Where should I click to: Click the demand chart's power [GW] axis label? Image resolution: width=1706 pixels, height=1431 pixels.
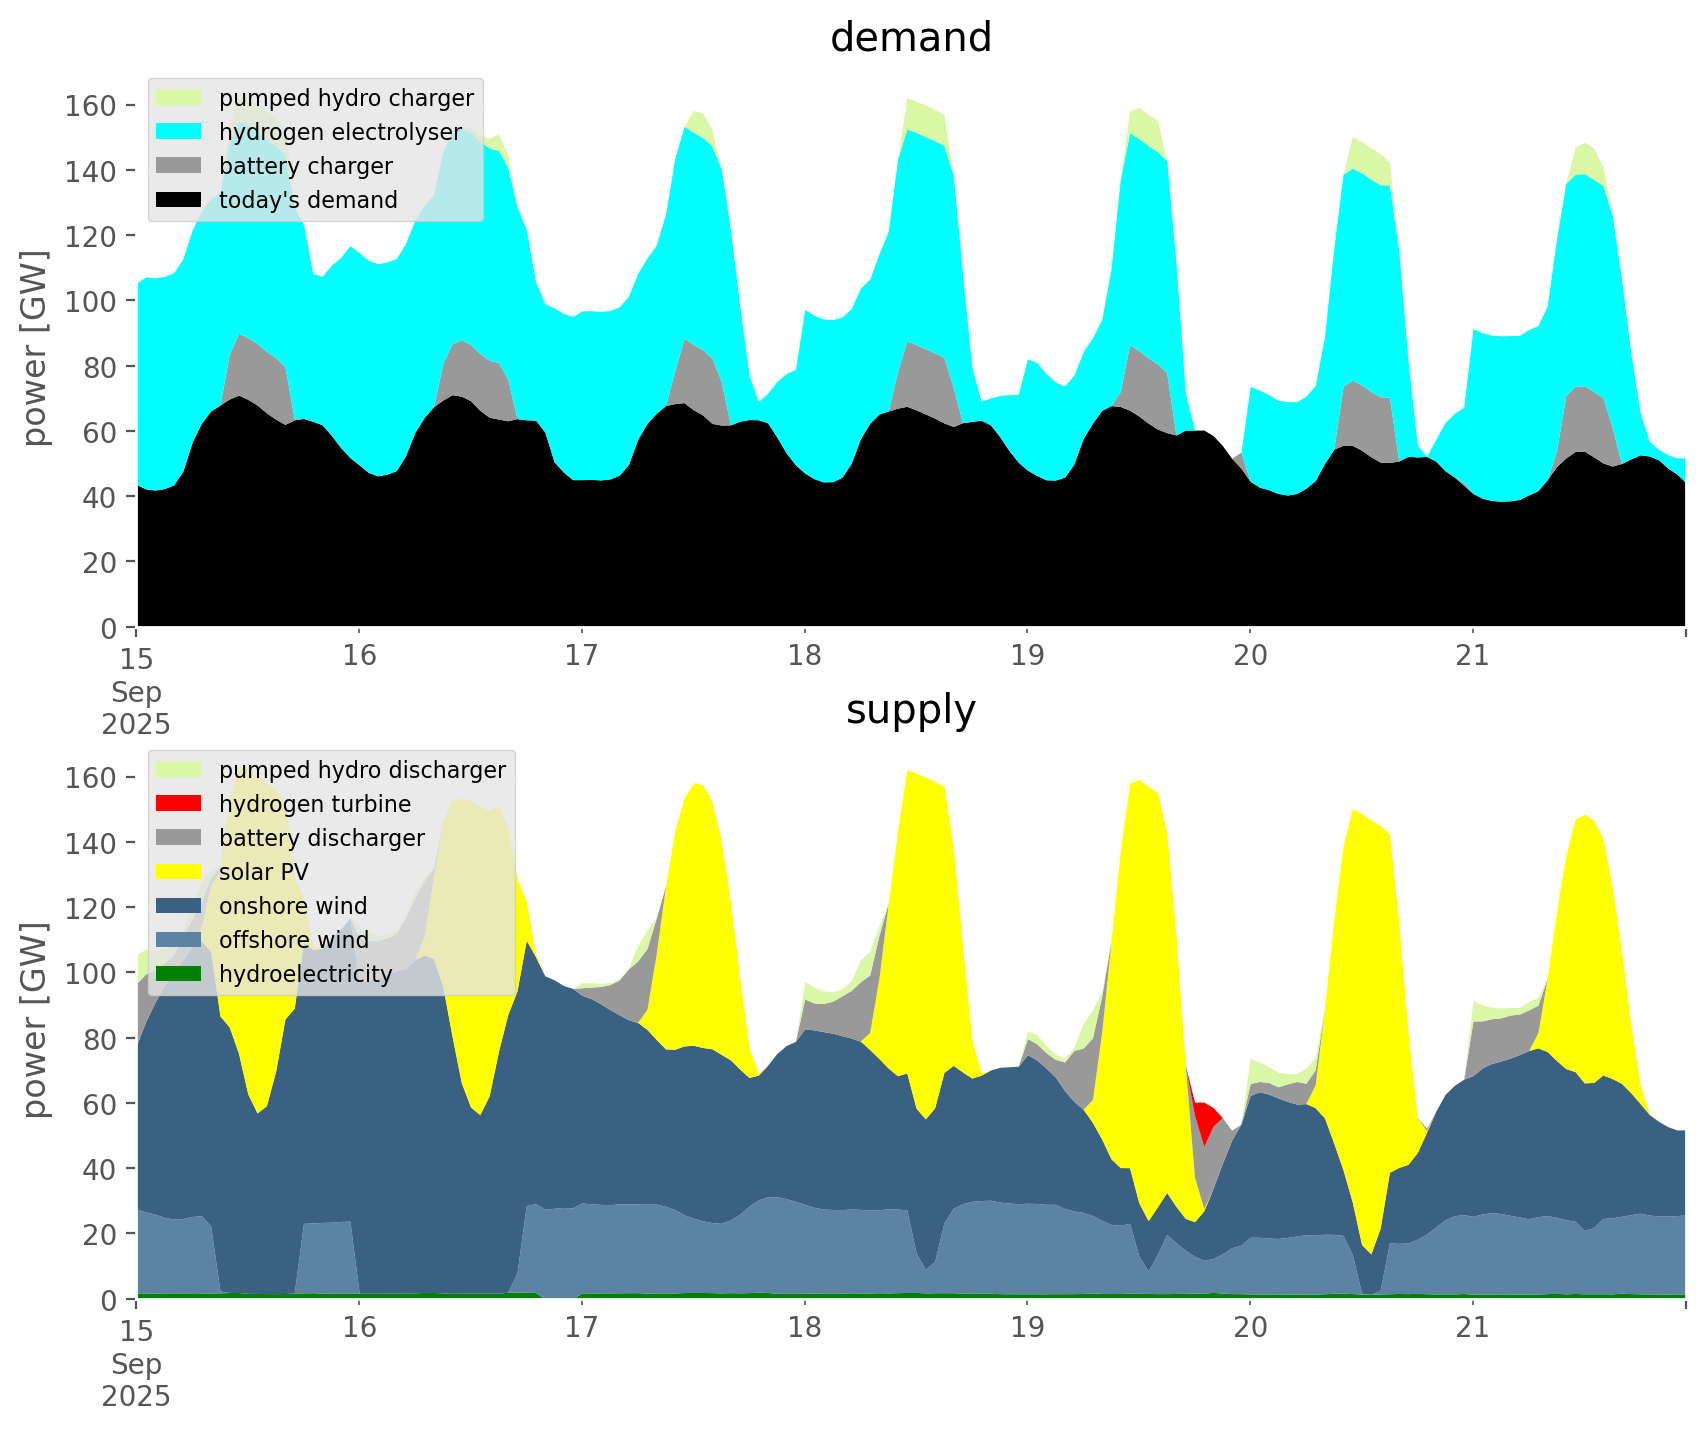pos(35,348)
